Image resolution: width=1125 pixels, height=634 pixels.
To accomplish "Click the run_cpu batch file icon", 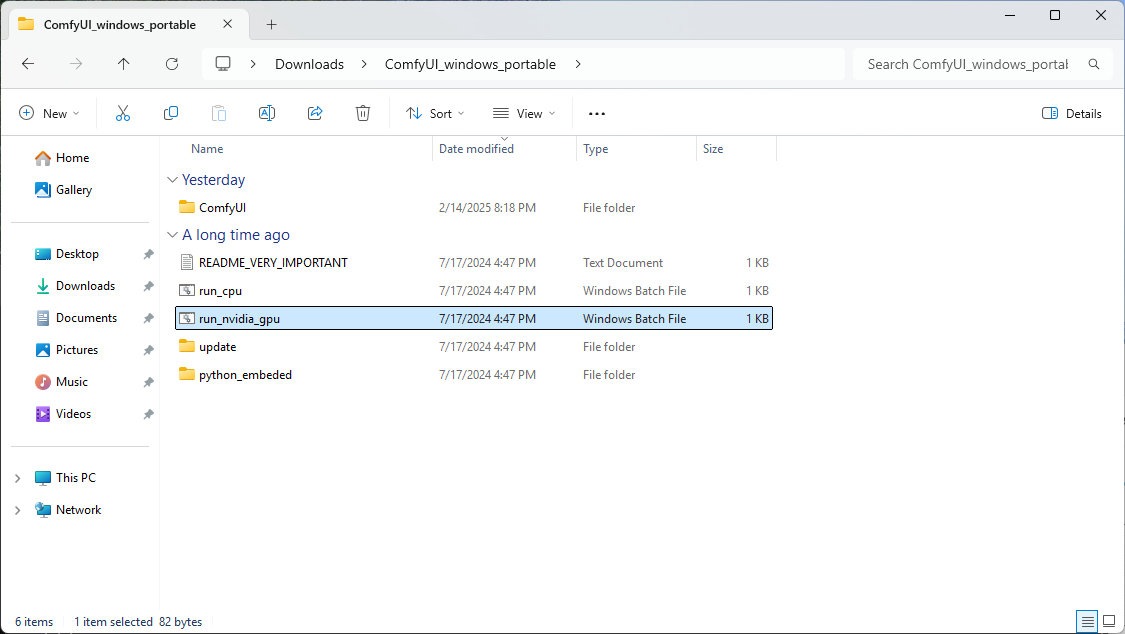I will click(187, 290).
